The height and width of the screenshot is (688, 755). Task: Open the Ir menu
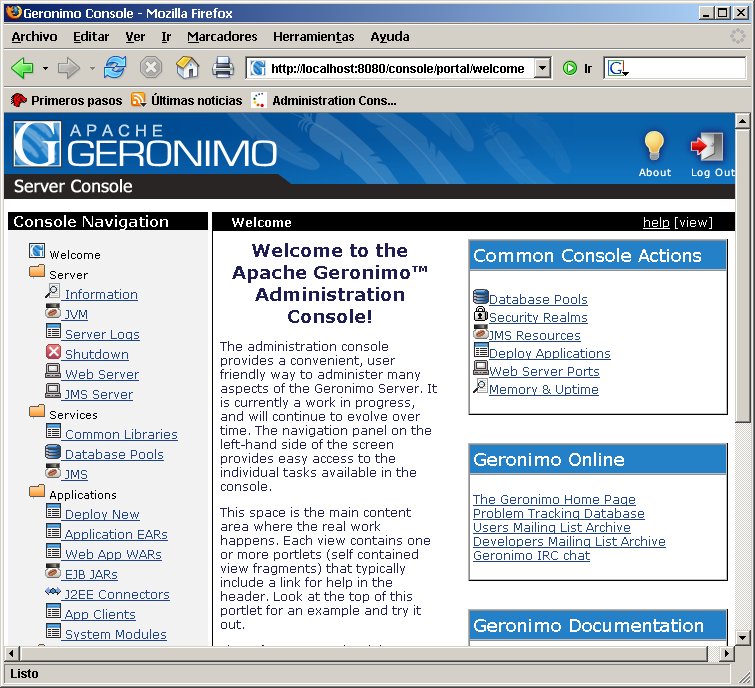tap(166, 37)
